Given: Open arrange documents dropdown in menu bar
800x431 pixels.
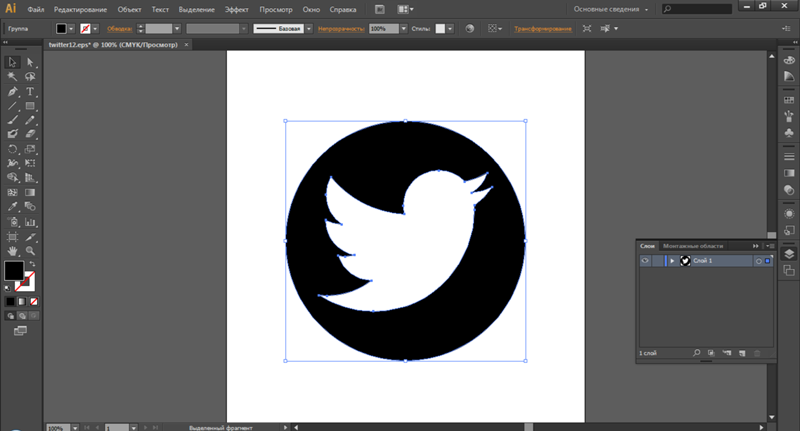Looking at the screenshot, I should pyautogui.click(x=406, y=9).
